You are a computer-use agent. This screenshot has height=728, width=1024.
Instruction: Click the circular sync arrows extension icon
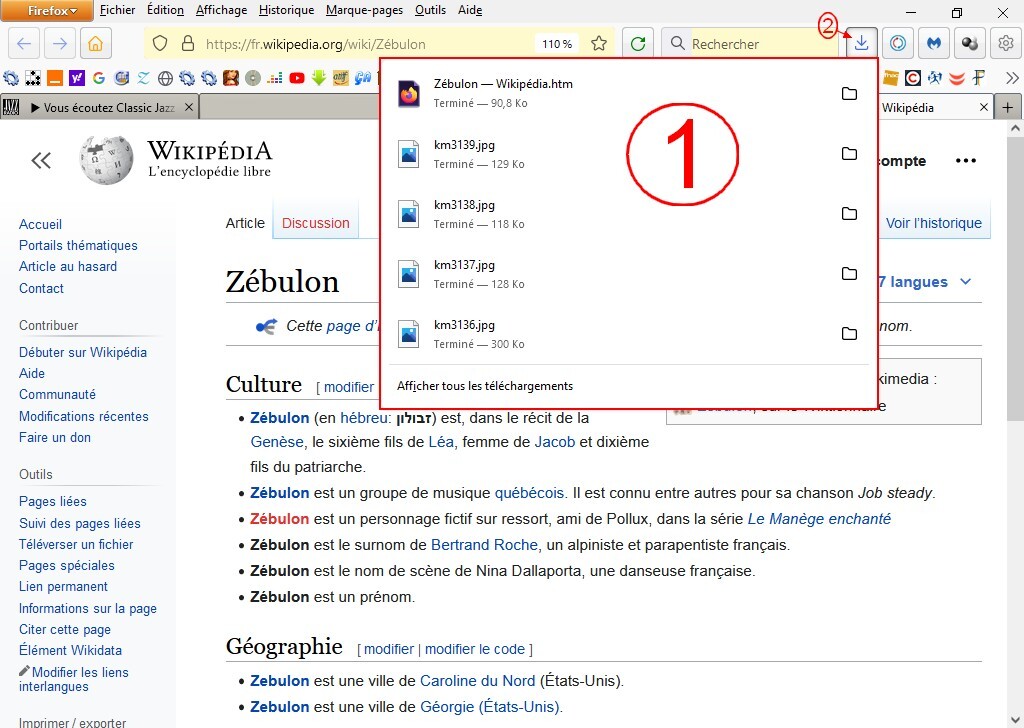[x=898, y=43]
